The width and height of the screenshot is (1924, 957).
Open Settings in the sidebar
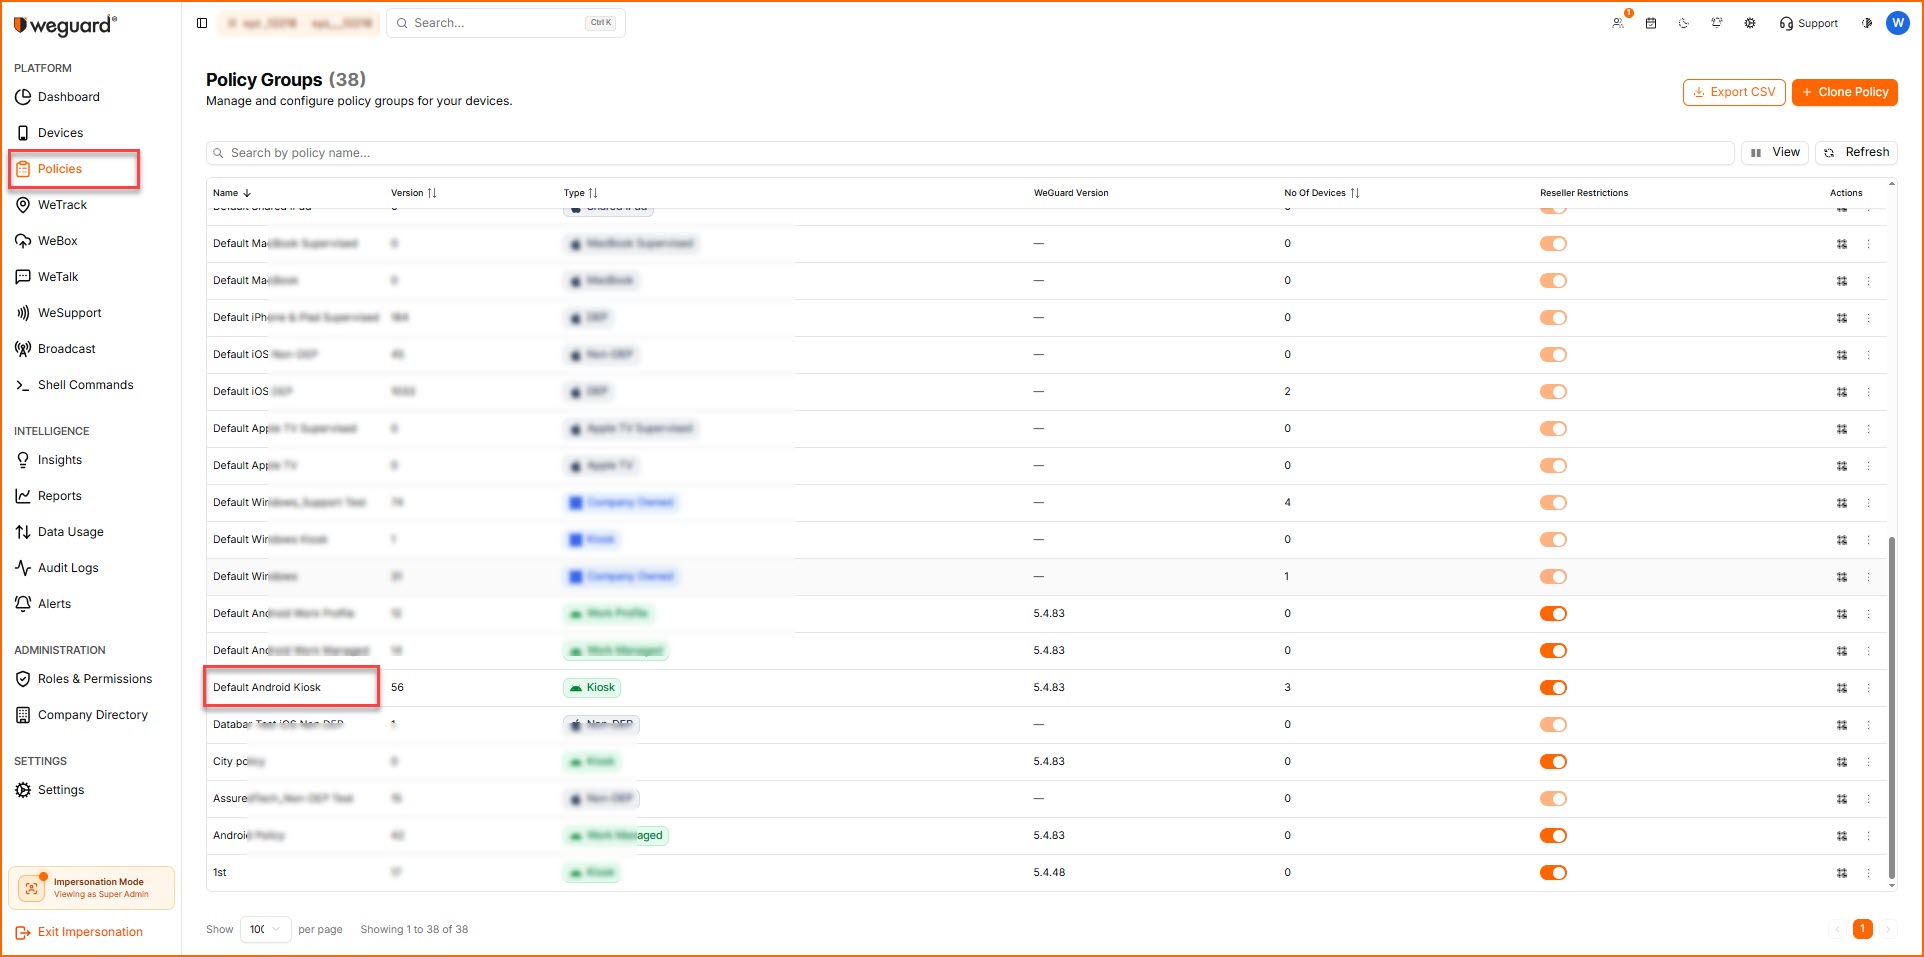[61, 790]
